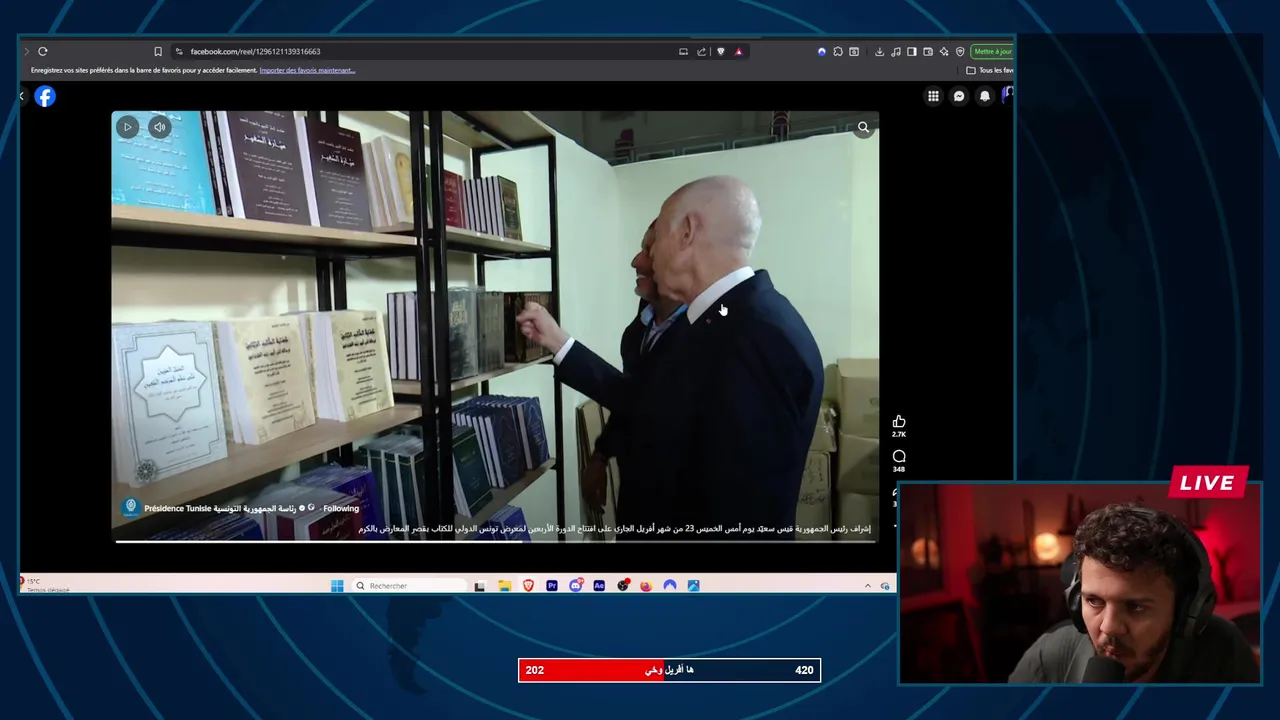Open After Effects from the taskbar

click(x=599, y=586)
